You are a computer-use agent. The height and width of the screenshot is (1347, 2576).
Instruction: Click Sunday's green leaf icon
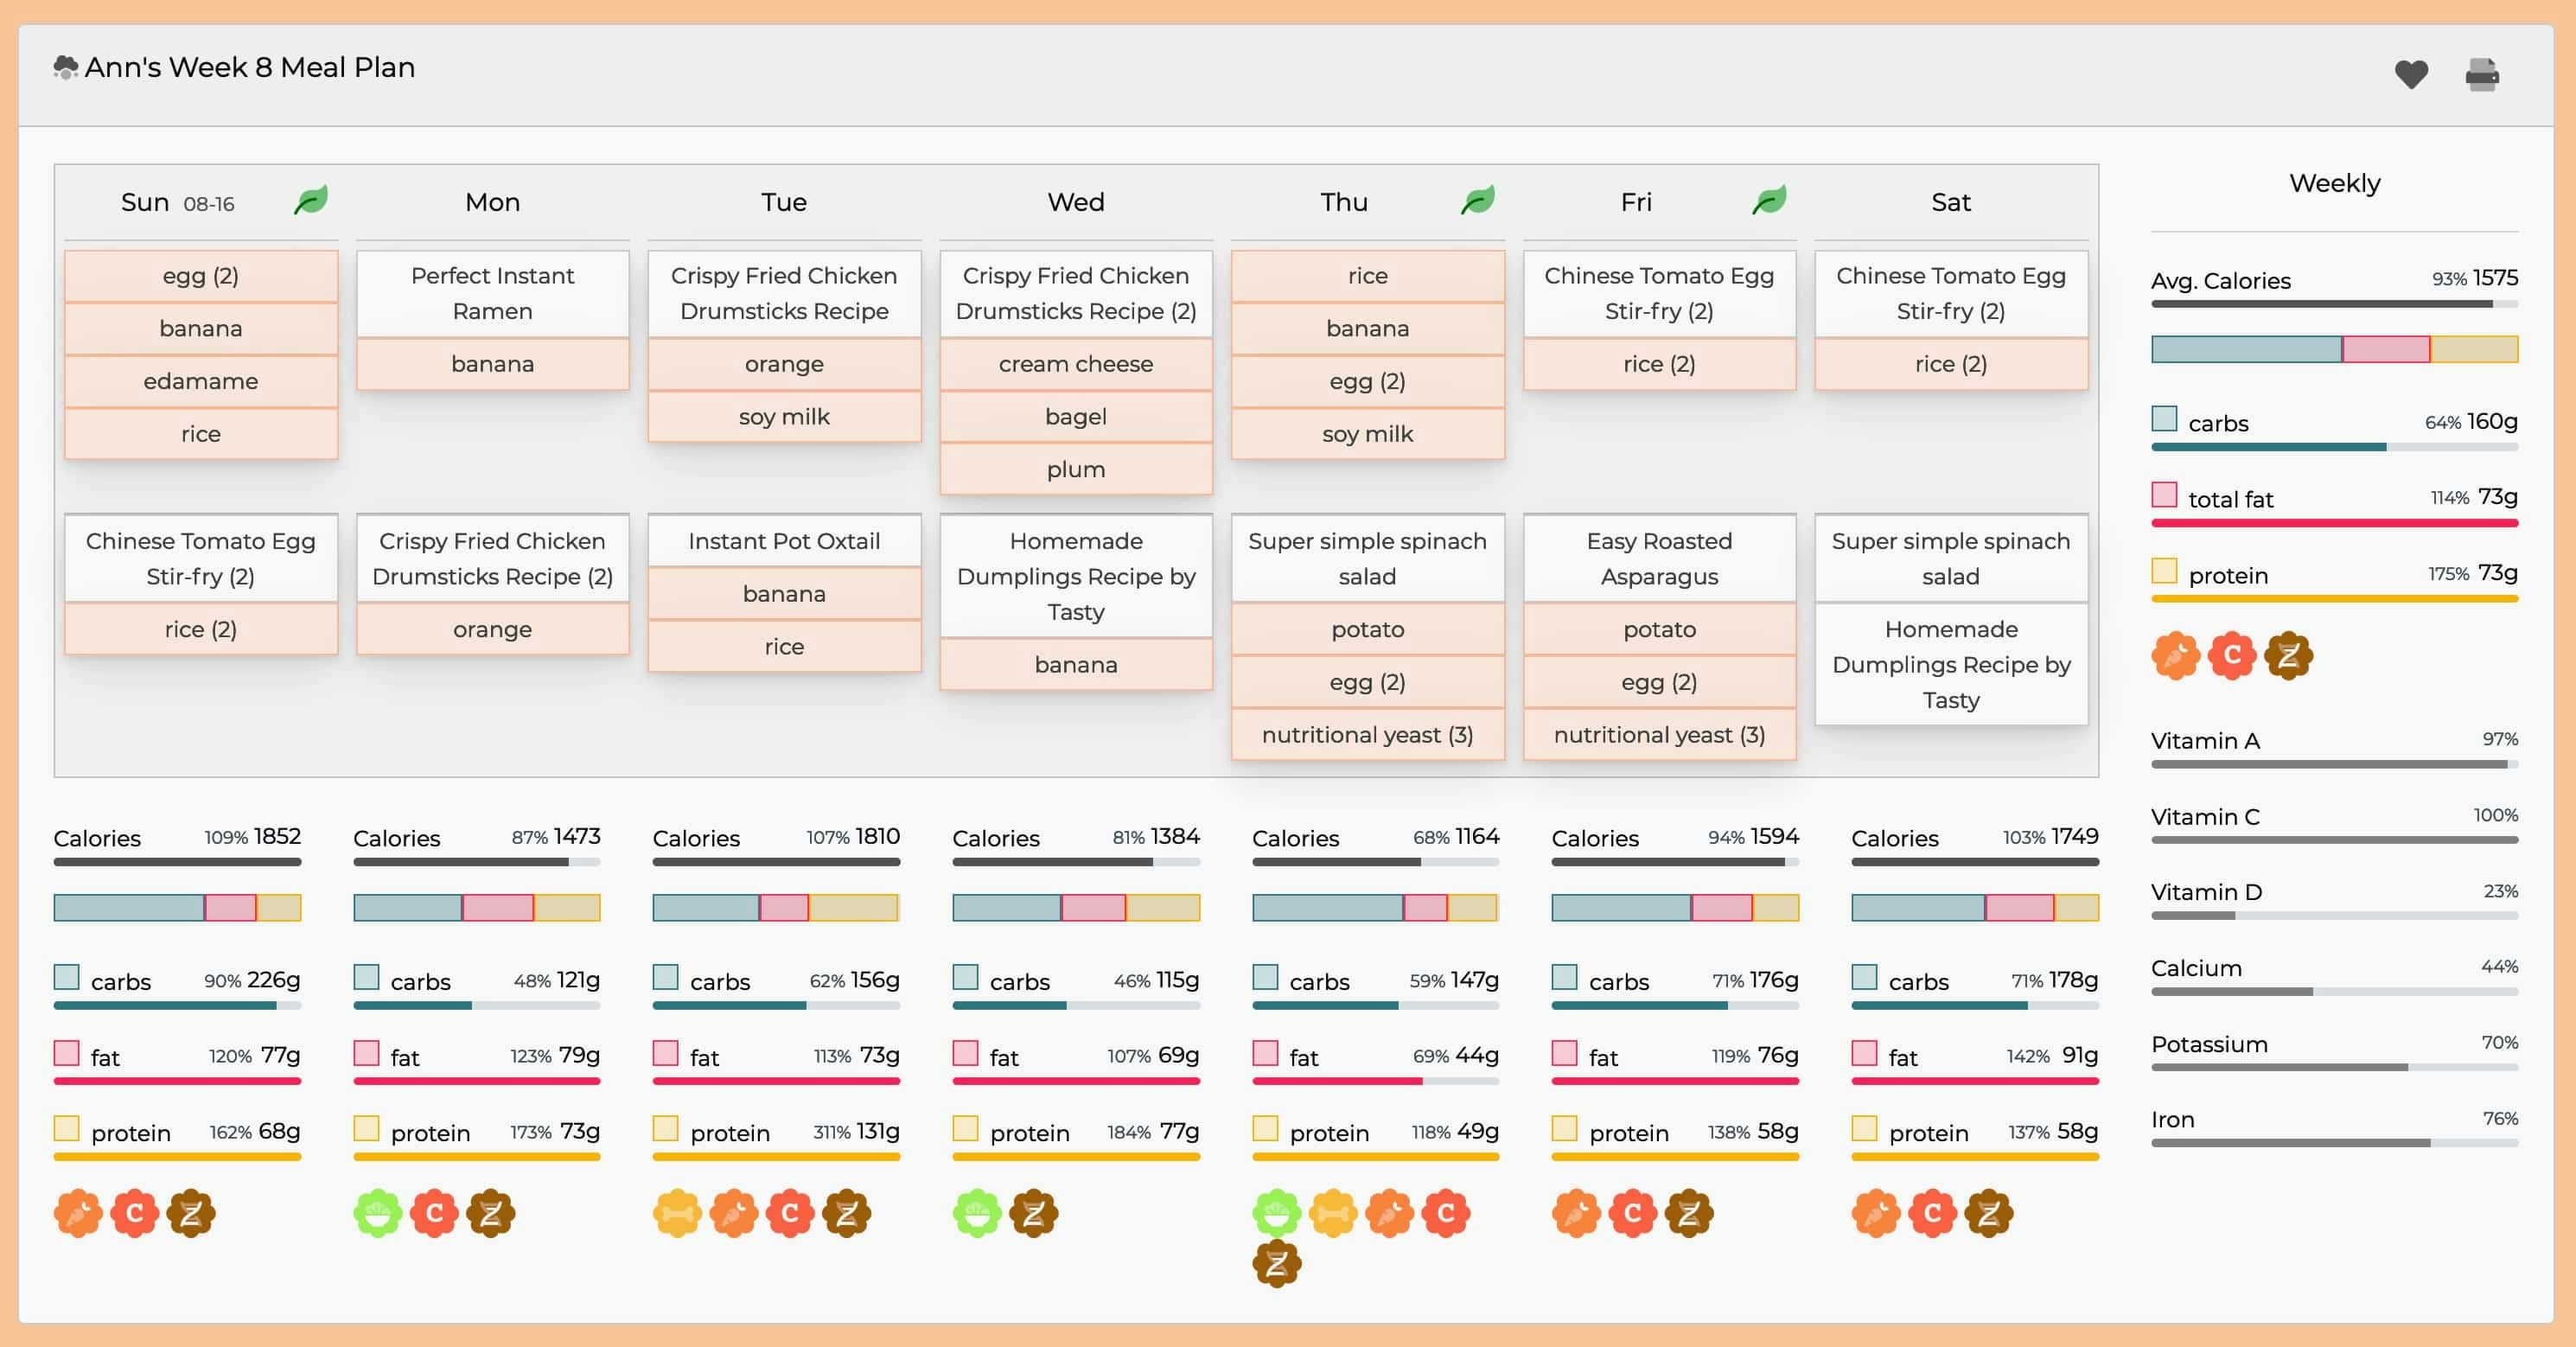click(311, 201)
